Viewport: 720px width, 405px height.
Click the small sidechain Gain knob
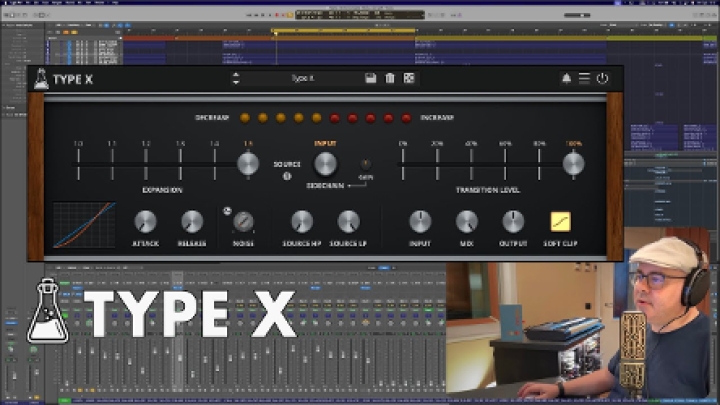tap(366, 164)
